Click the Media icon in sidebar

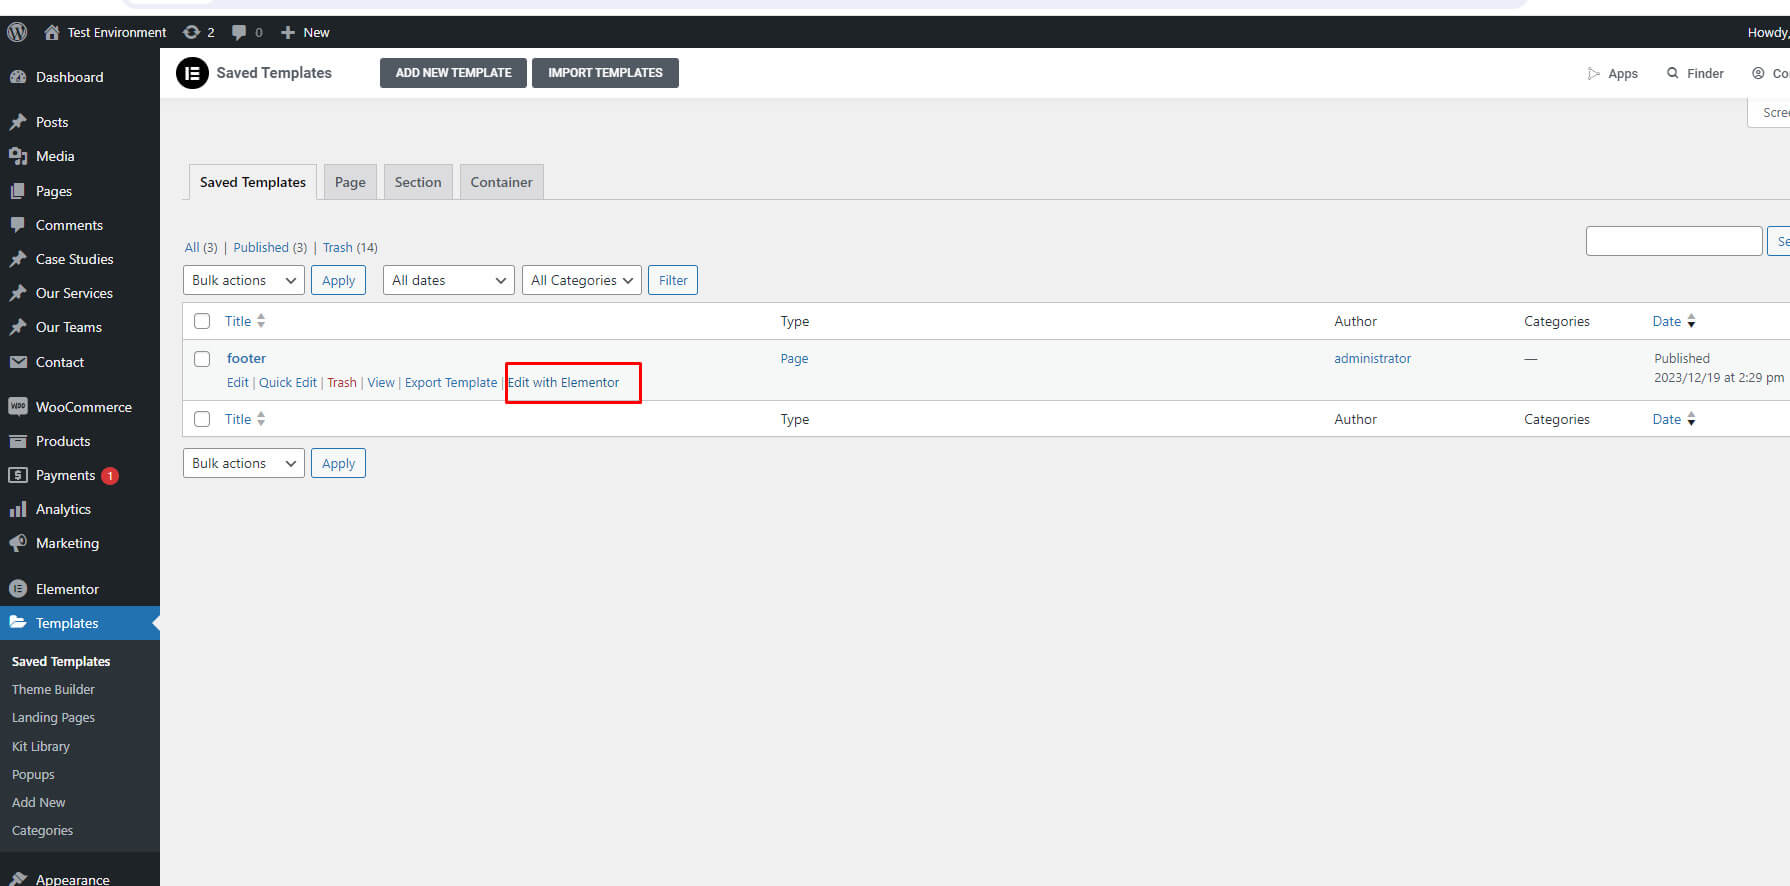(18, 156)
